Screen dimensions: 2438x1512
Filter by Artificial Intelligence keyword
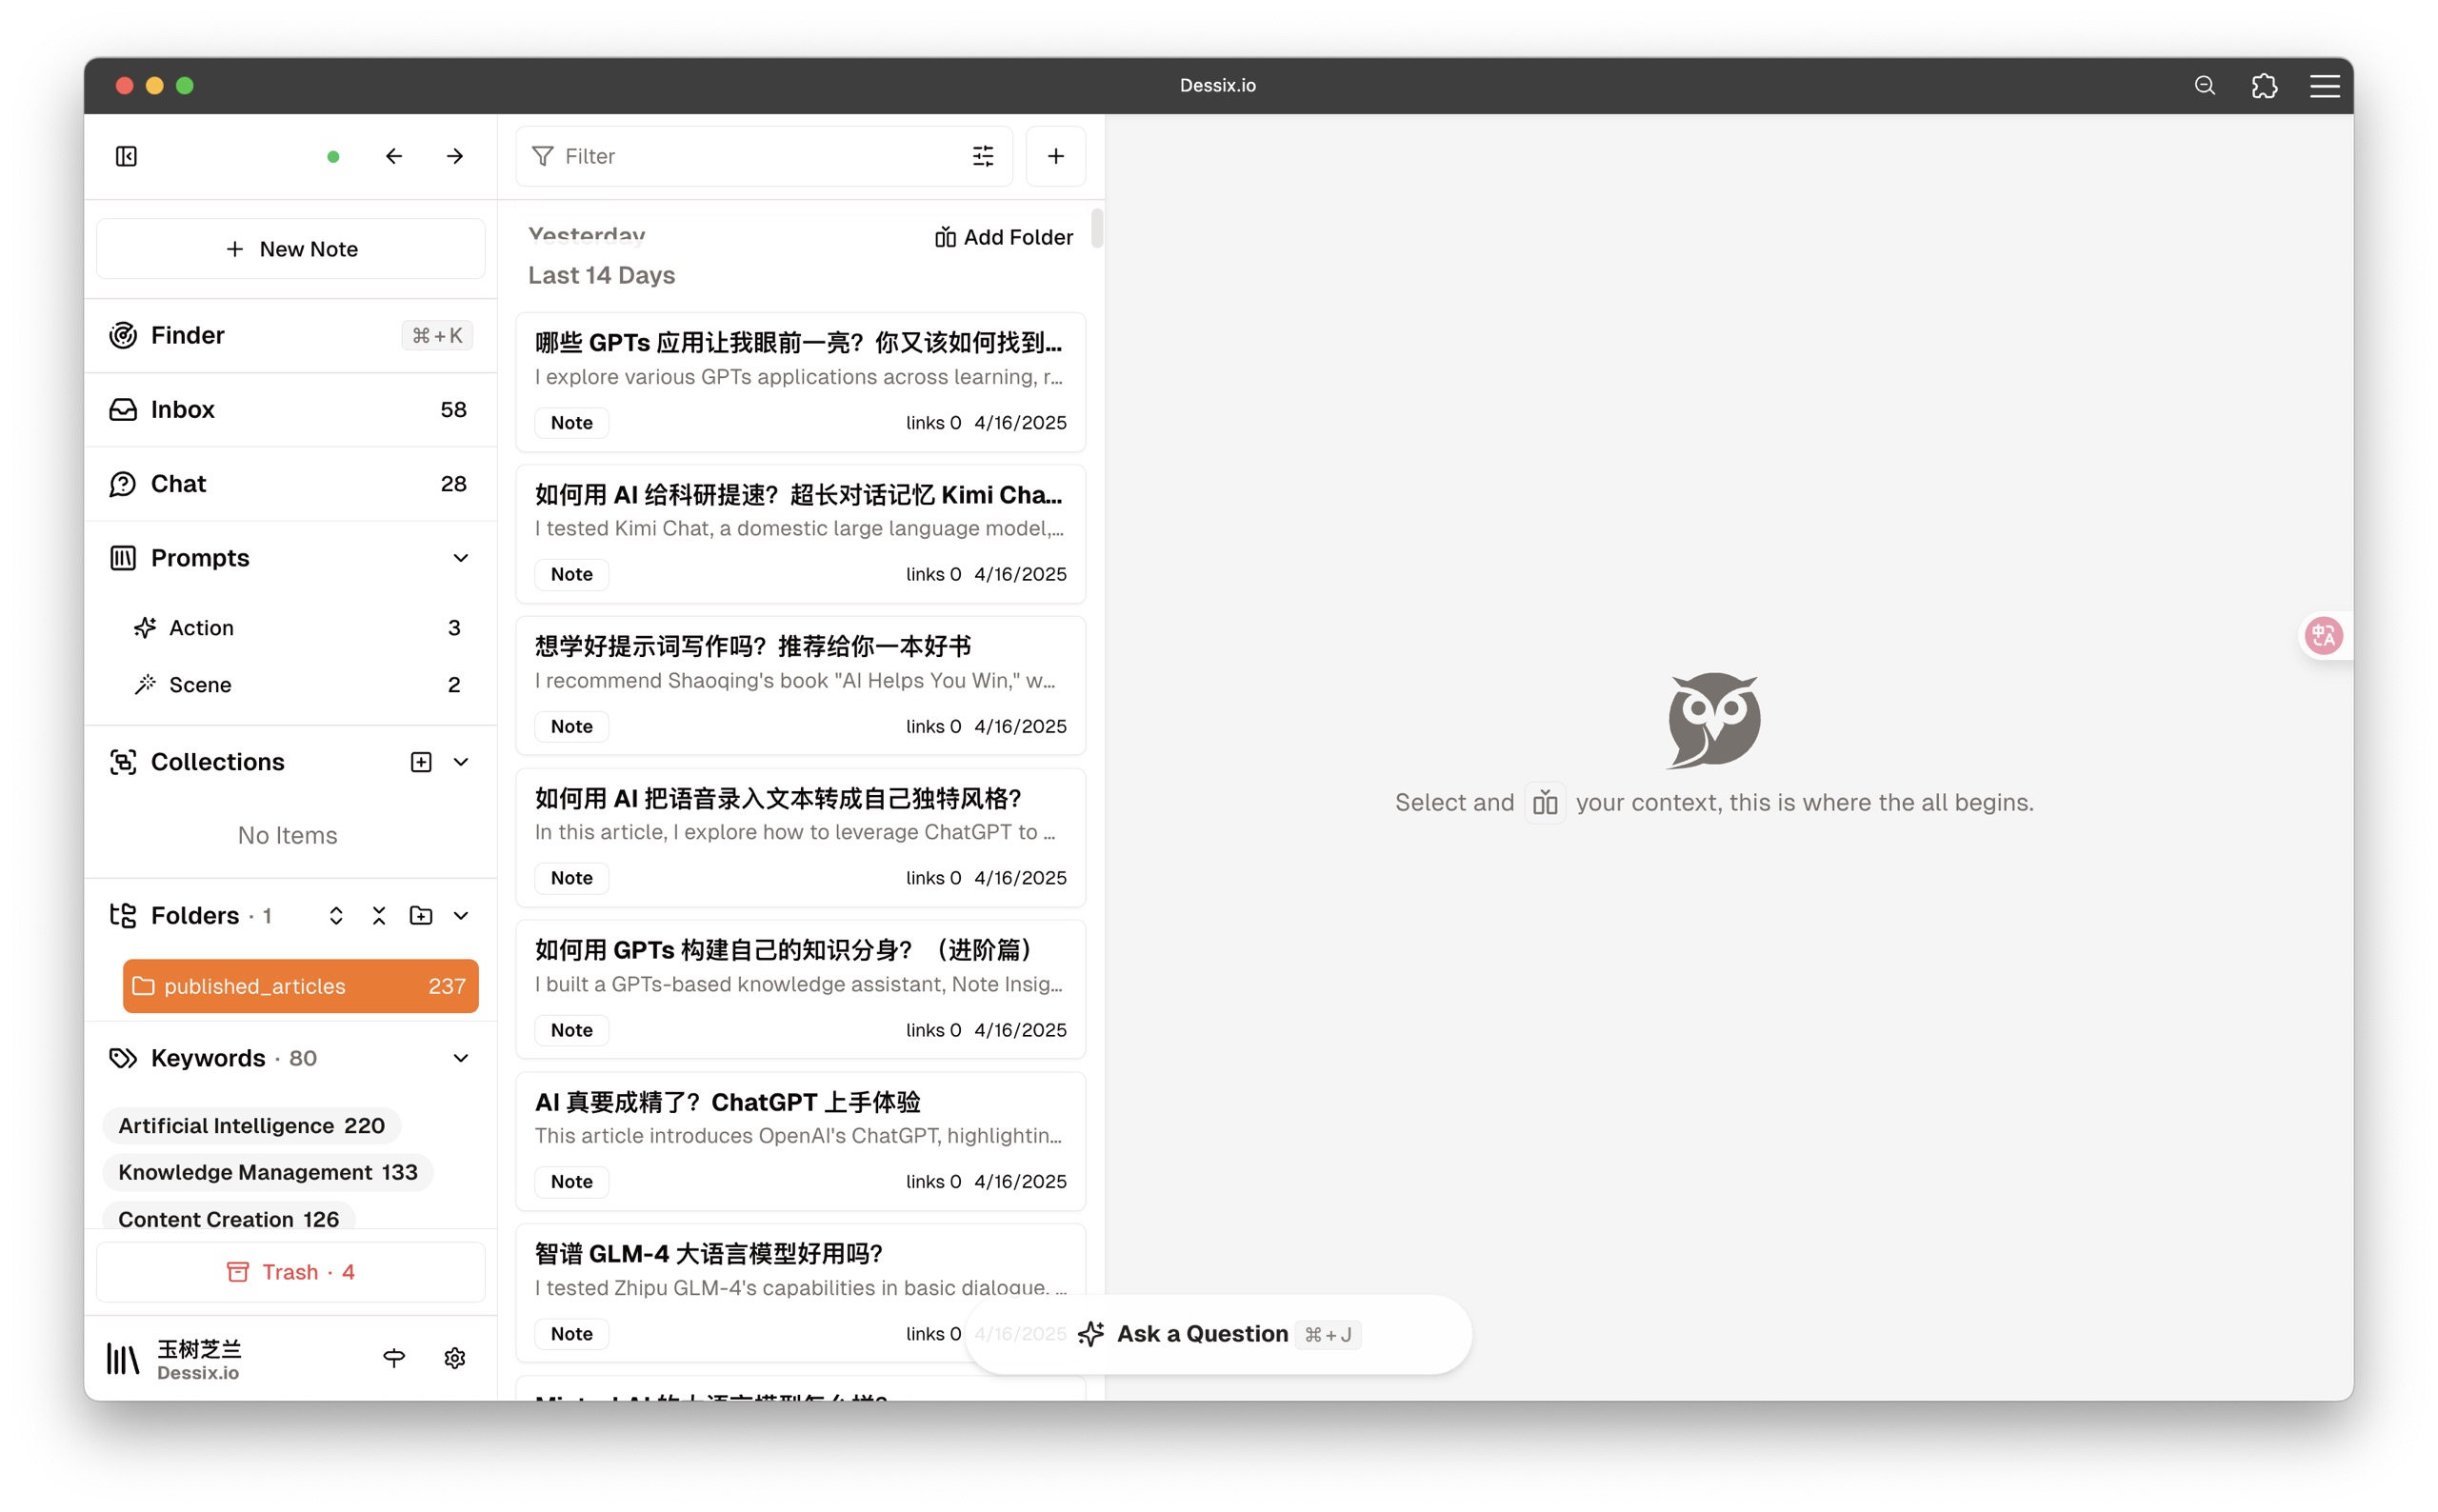pyautogui.click(x=251, y=1126)
